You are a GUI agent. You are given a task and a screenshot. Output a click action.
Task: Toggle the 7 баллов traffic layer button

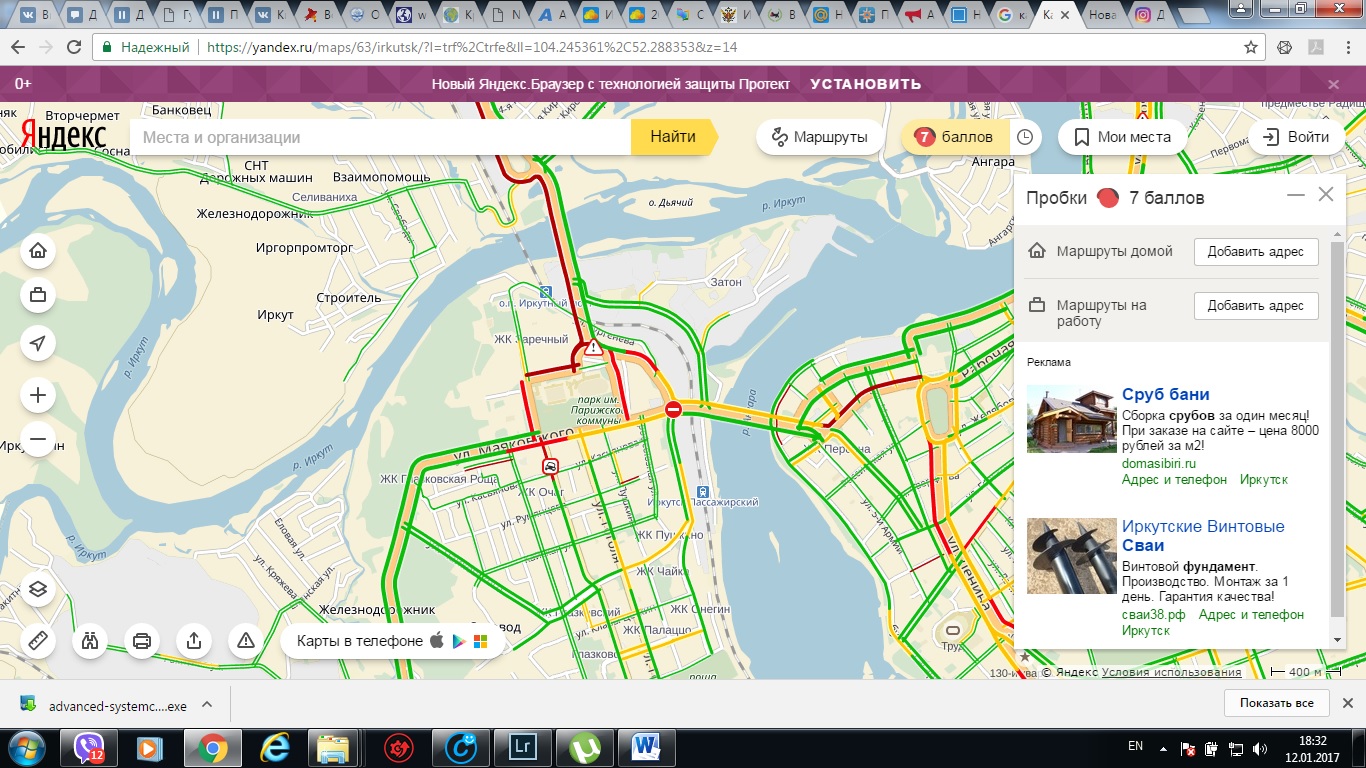point(954,137)
